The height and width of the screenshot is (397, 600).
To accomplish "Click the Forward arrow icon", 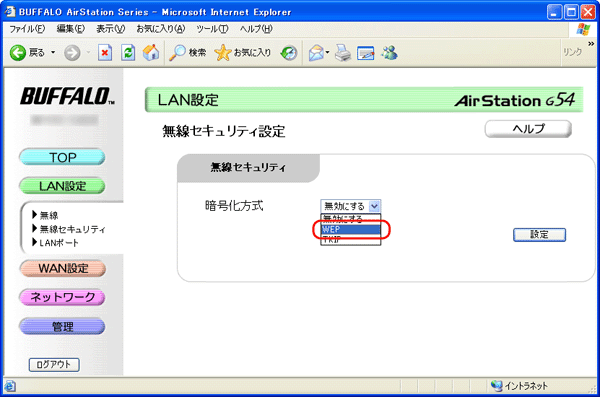I will 72,53.
